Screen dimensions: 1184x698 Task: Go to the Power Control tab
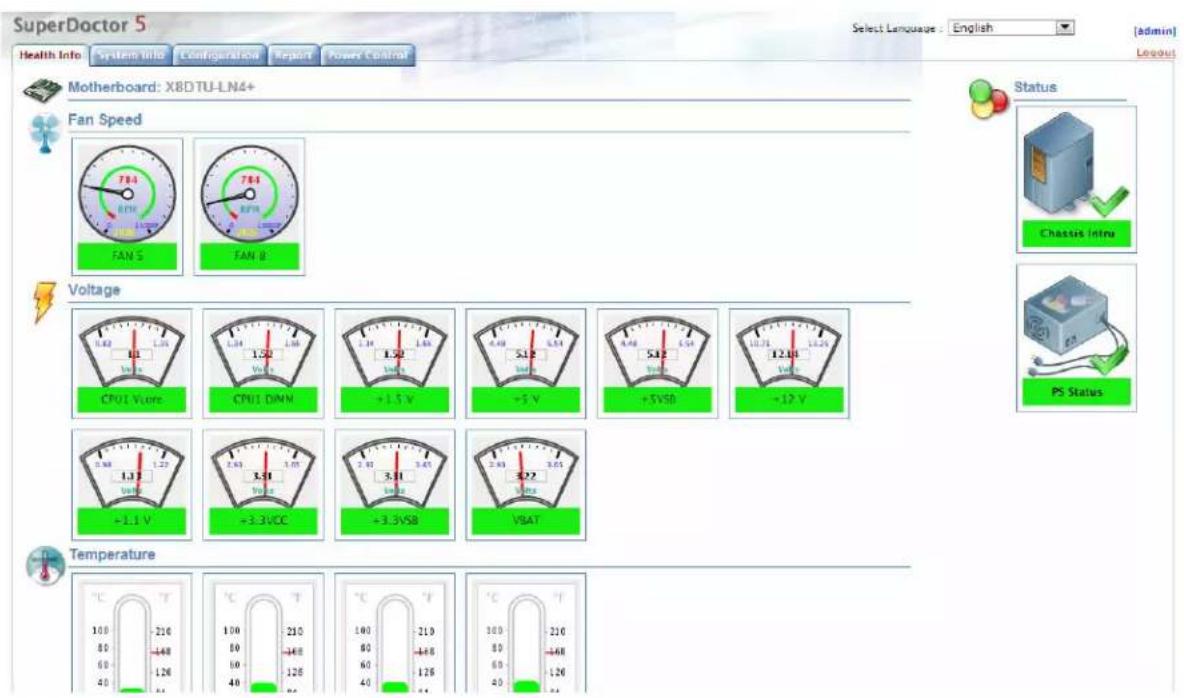tap(368, 55)
